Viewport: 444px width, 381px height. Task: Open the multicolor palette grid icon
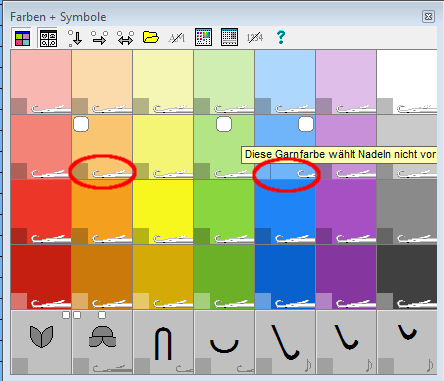point(203,37)
